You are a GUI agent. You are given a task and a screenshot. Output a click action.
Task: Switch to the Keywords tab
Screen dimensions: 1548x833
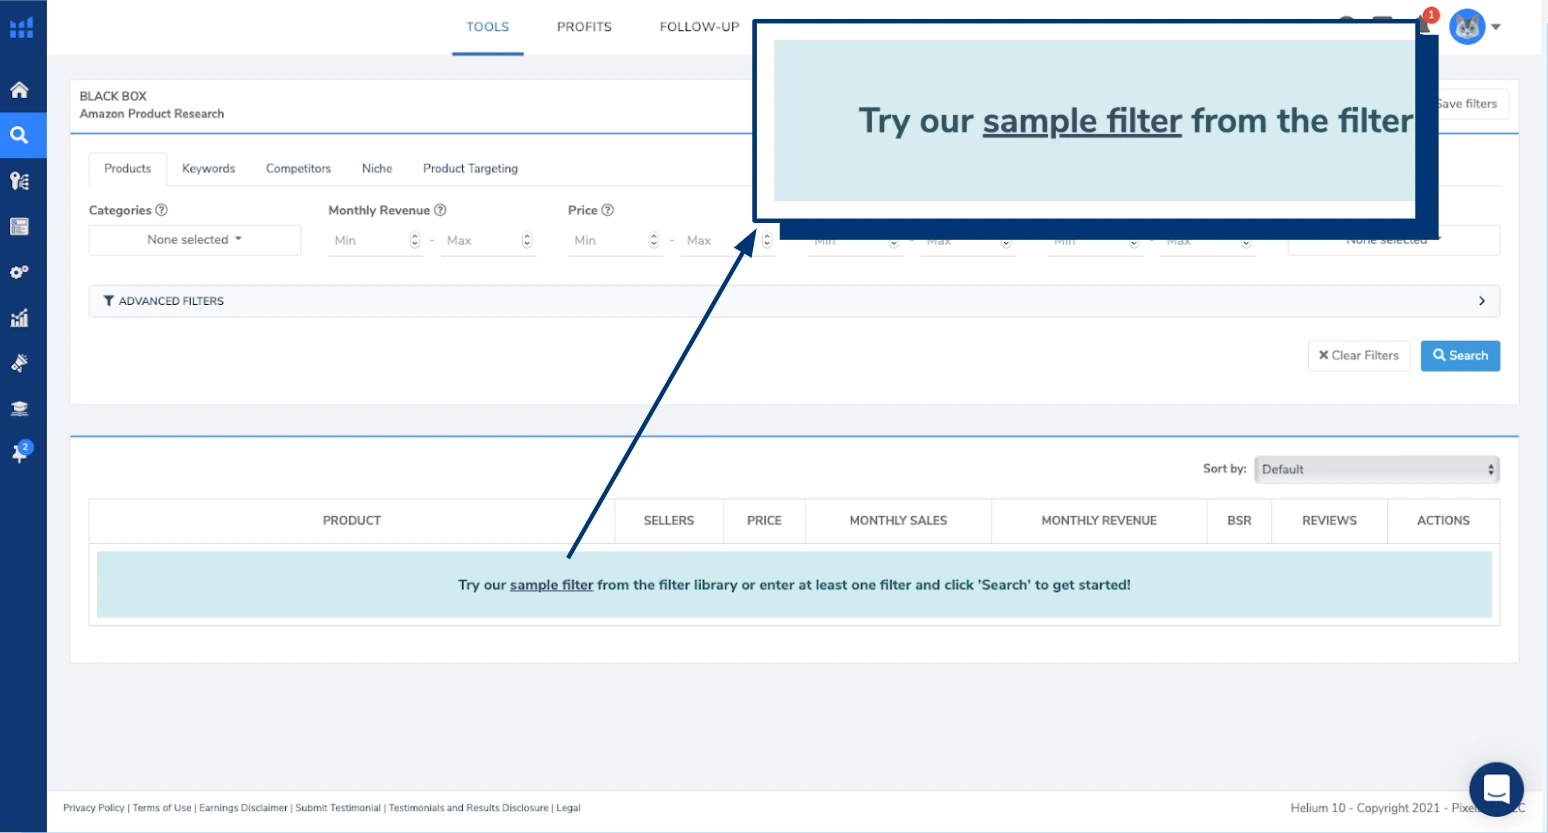click(208, 169)
